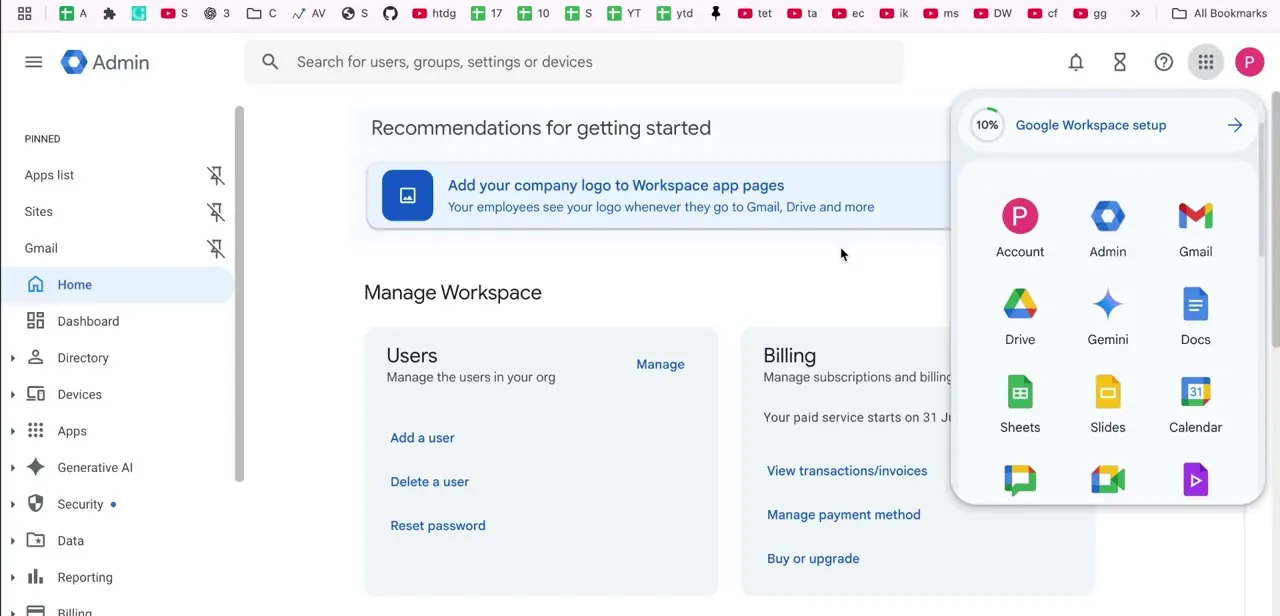The width and height of the screenshot is (1280, 616).
Task: Open Gmail app in launcher
Action: [1196, 229]
